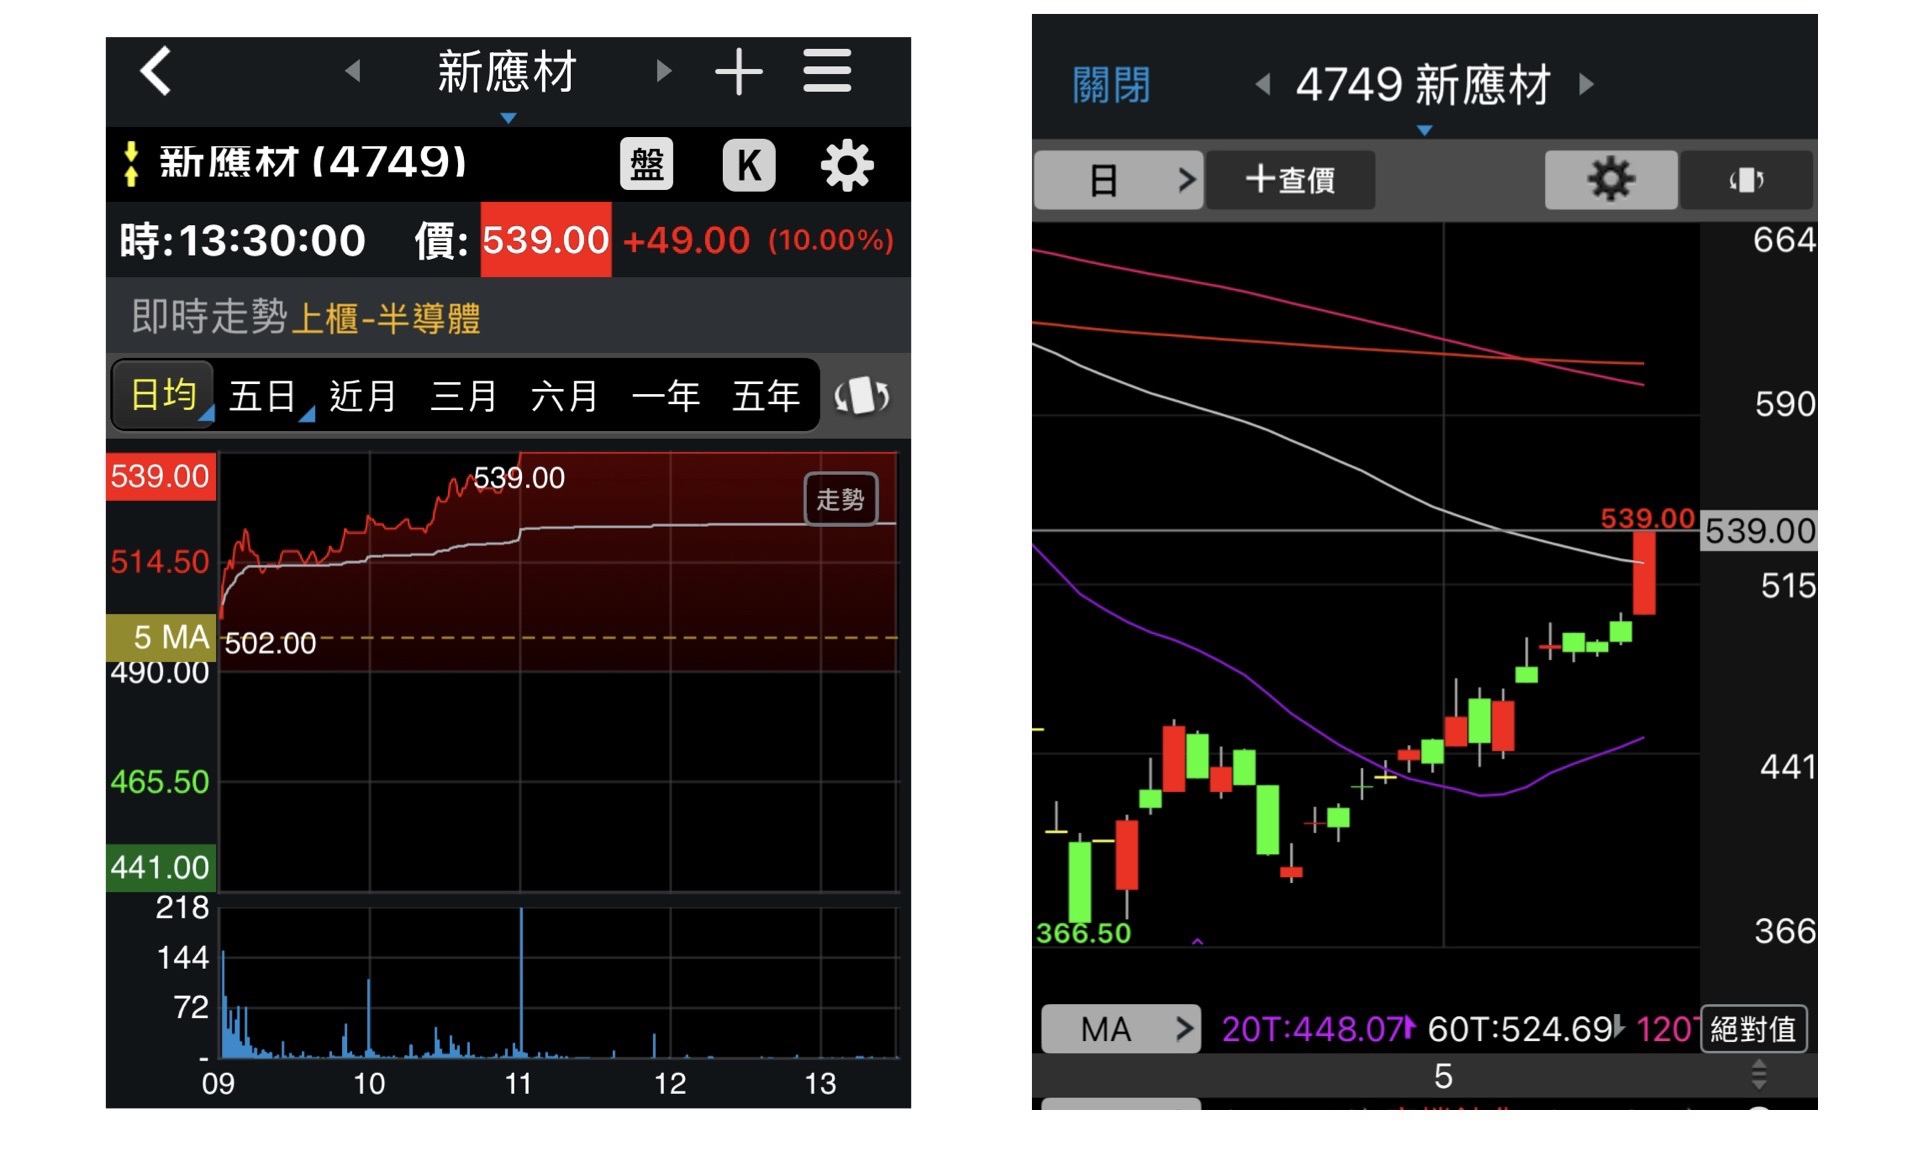
Task: Toggle the 絕對值 absolute value button
Action: click(1753, 1029)
